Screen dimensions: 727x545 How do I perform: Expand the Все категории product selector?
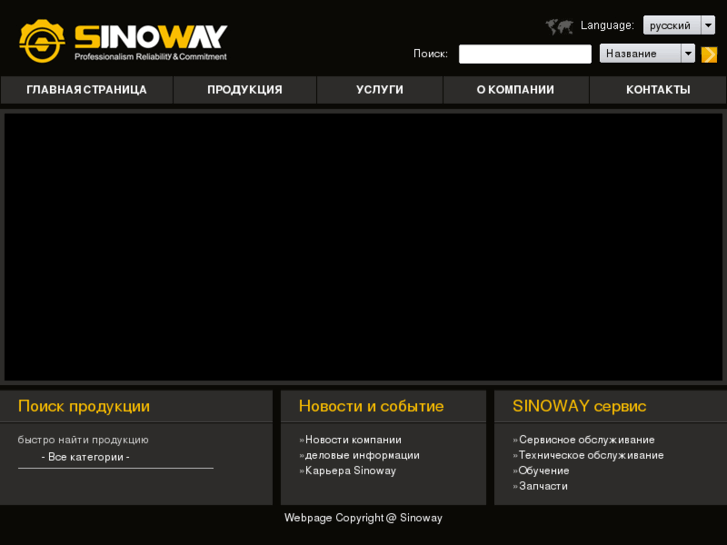[115, 457]
